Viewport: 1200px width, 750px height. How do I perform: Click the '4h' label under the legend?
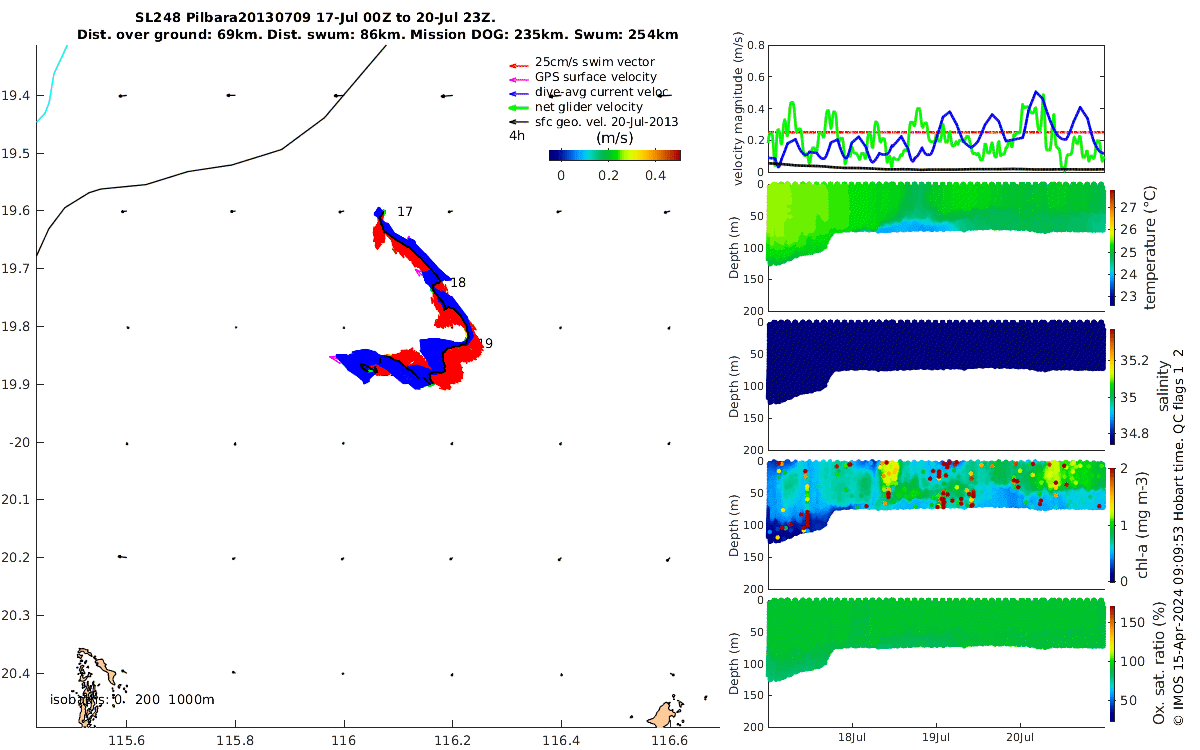(517, 136)
